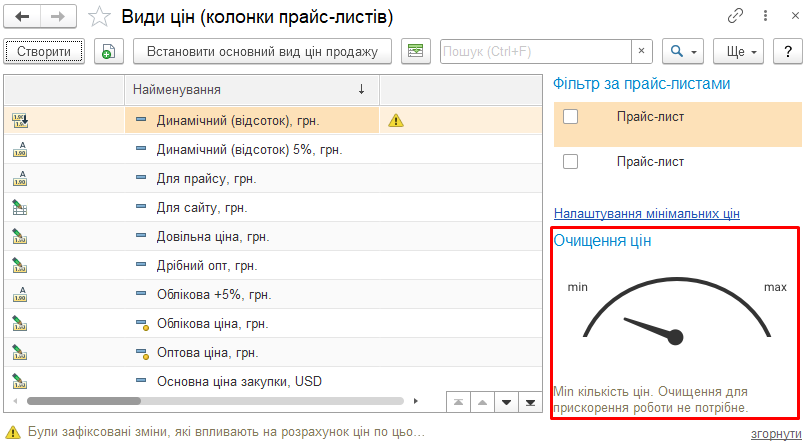The width and height of the screenshot is (810, 448).
Task: Select row Облікова ціна, грн.
Action: 273,323
